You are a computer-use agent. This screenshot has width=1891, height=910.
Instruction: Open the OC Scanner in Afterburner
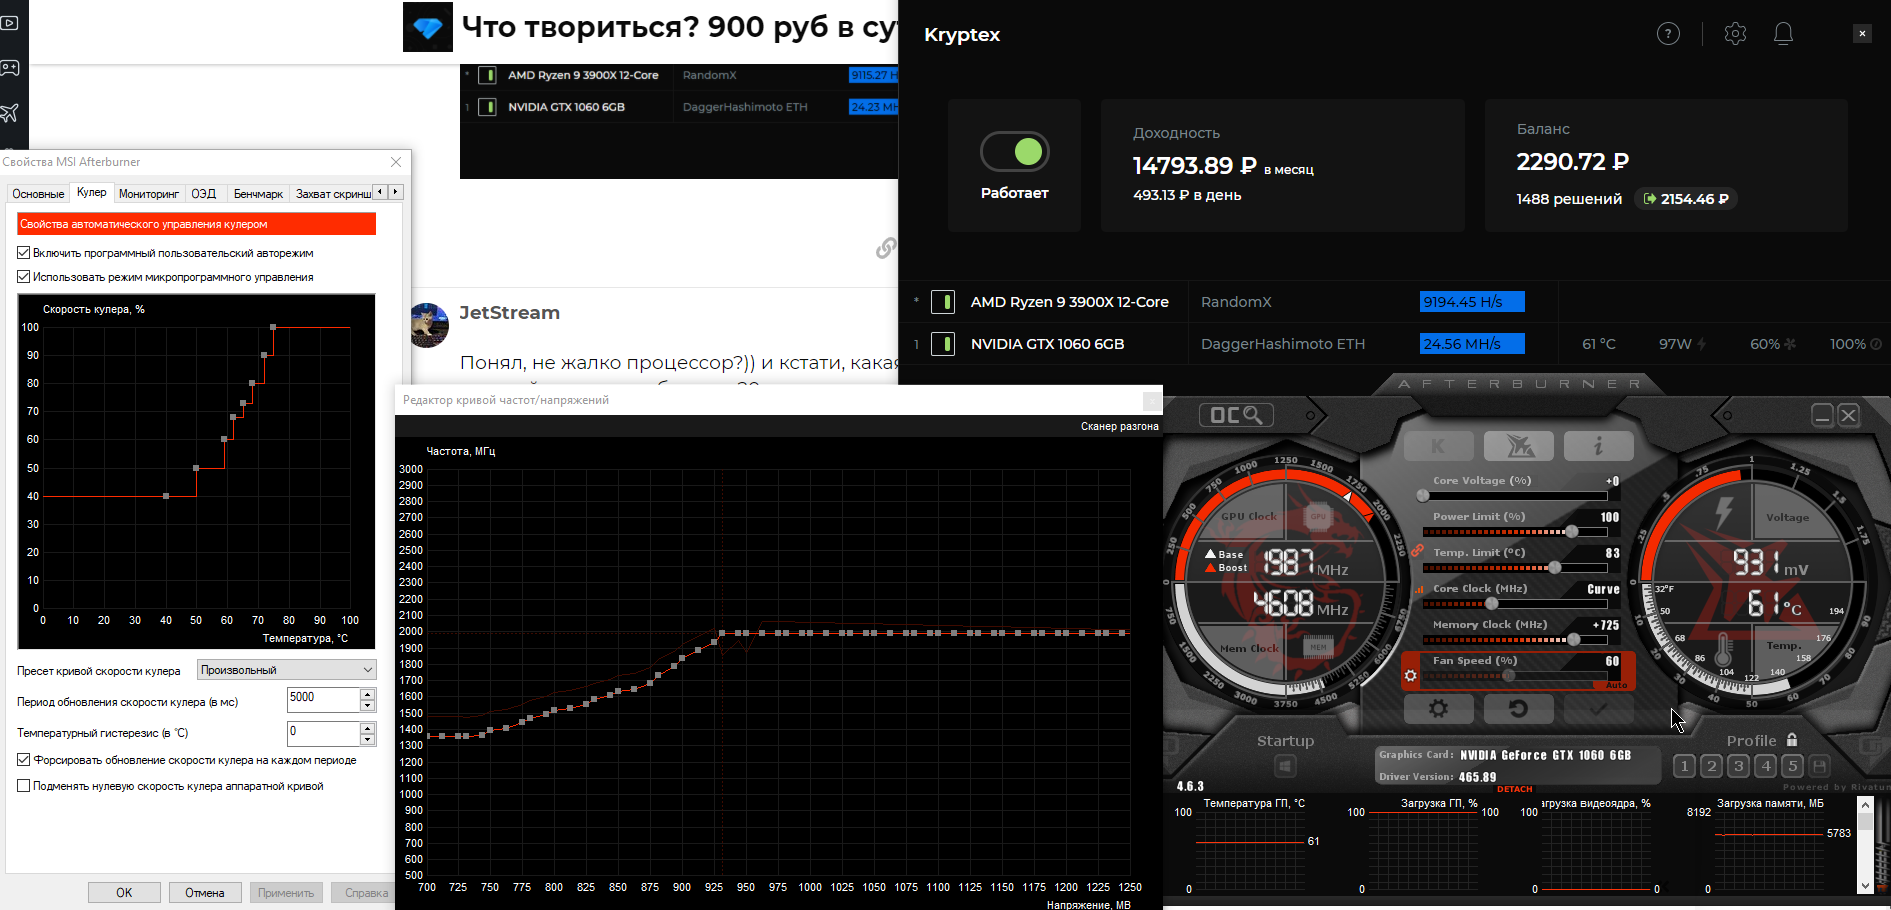[x=1235, y=415]
